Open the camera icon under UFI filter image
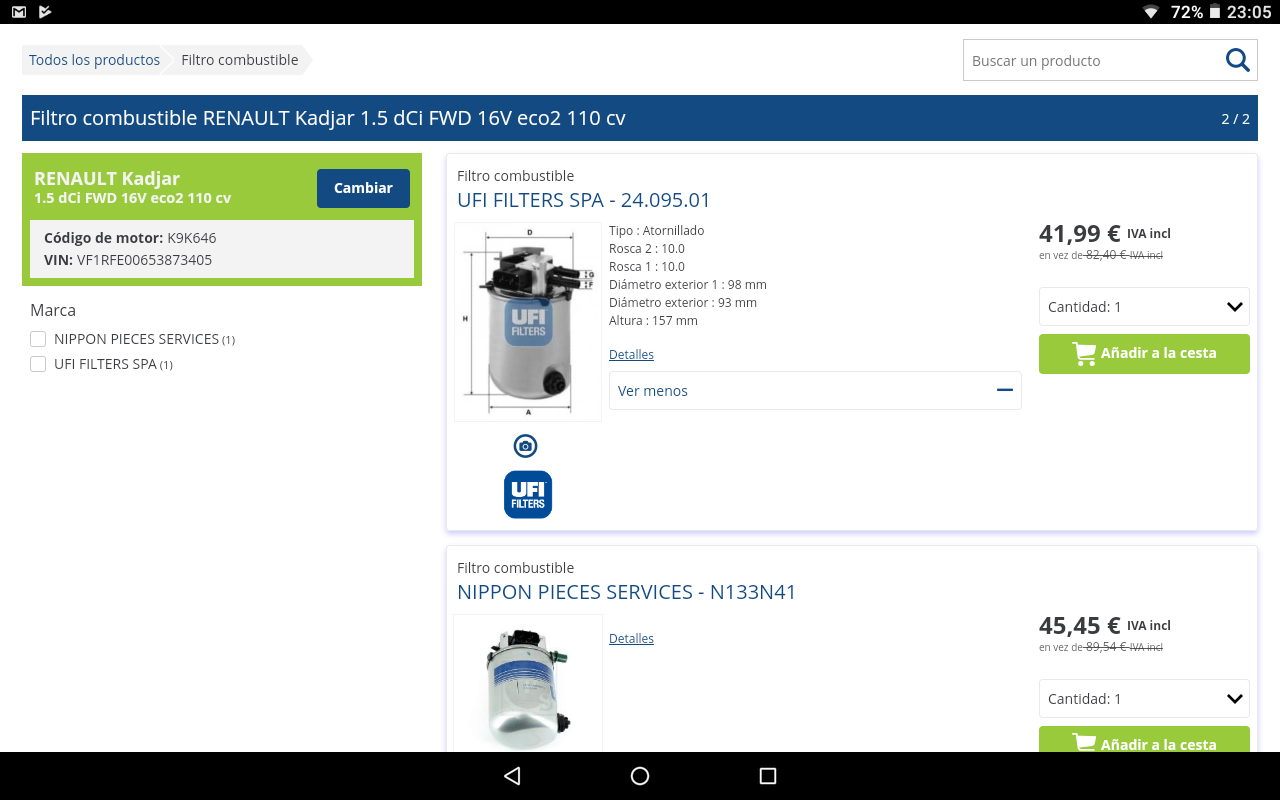Image resolution: width=1280 pixels, height=800 pixels. (525, 446)
